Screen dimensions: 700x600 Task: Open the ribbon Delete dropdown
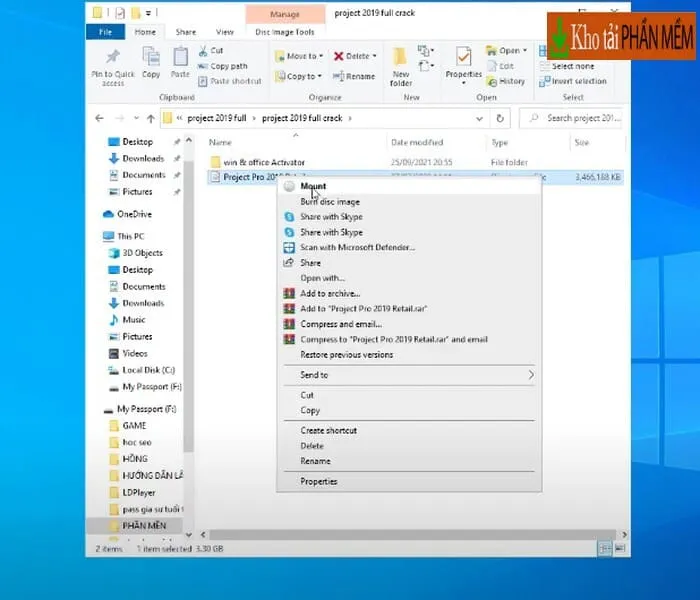click(x=355, y=56)
